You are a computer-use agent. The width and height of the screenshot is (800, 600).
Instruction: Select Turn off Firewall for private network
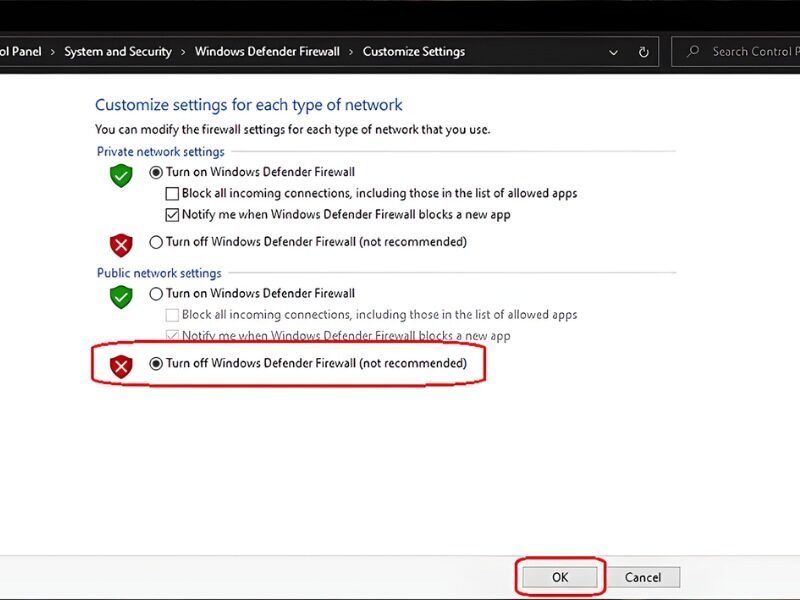[156, 242]
